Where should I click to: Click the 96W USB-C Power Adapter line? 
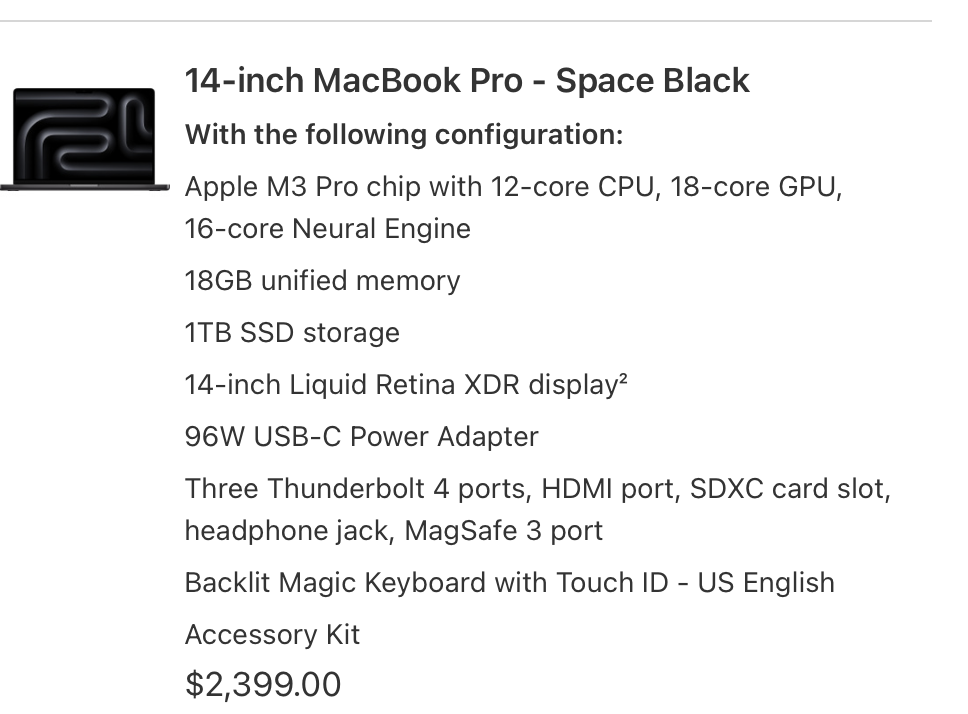click(x=362, y=437)
